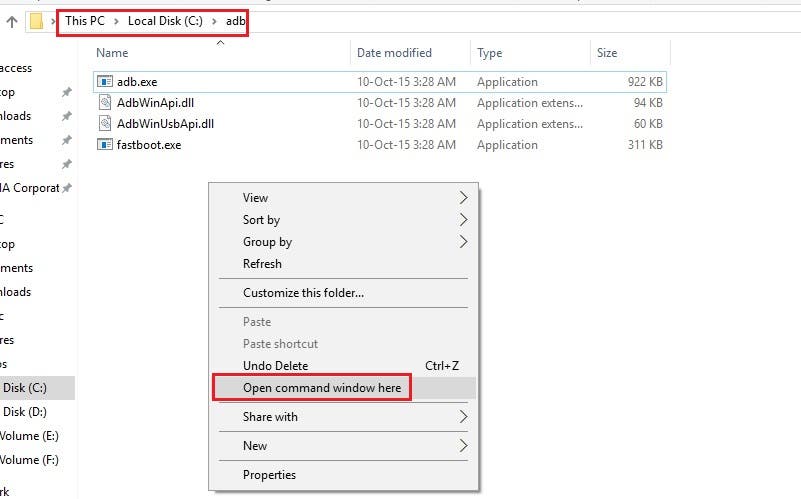Select the AdbWinApi.dll file icon

(x=105, y=103)
